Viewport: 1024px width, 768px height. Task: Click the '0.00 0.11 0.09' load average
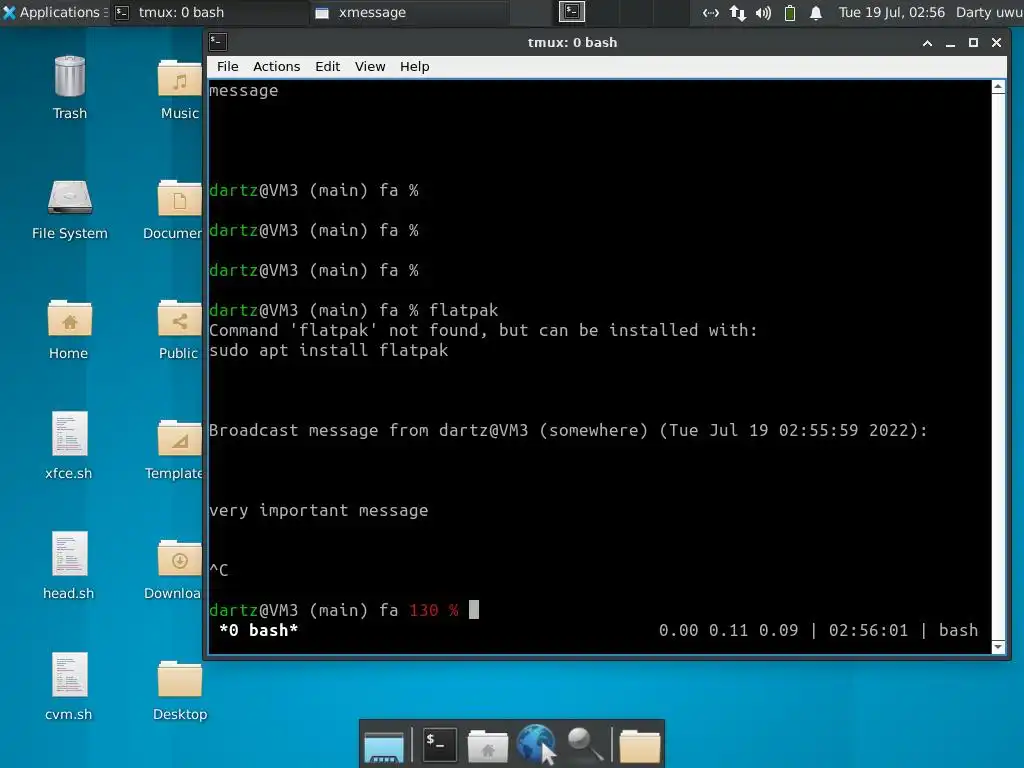(728, 630)
